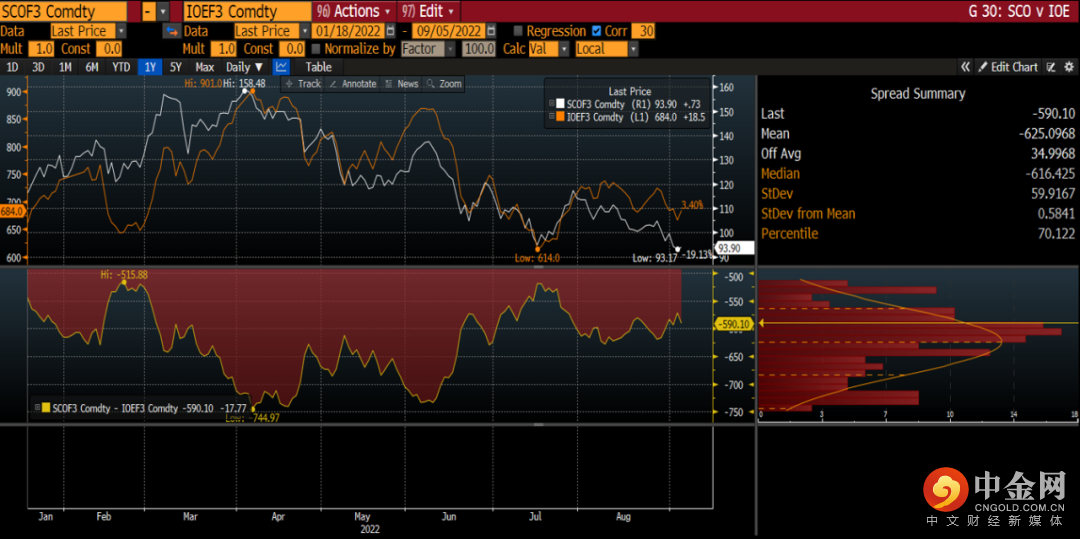
Task: Click the IOEF3 Comdty security field
Action: point(247,11)
